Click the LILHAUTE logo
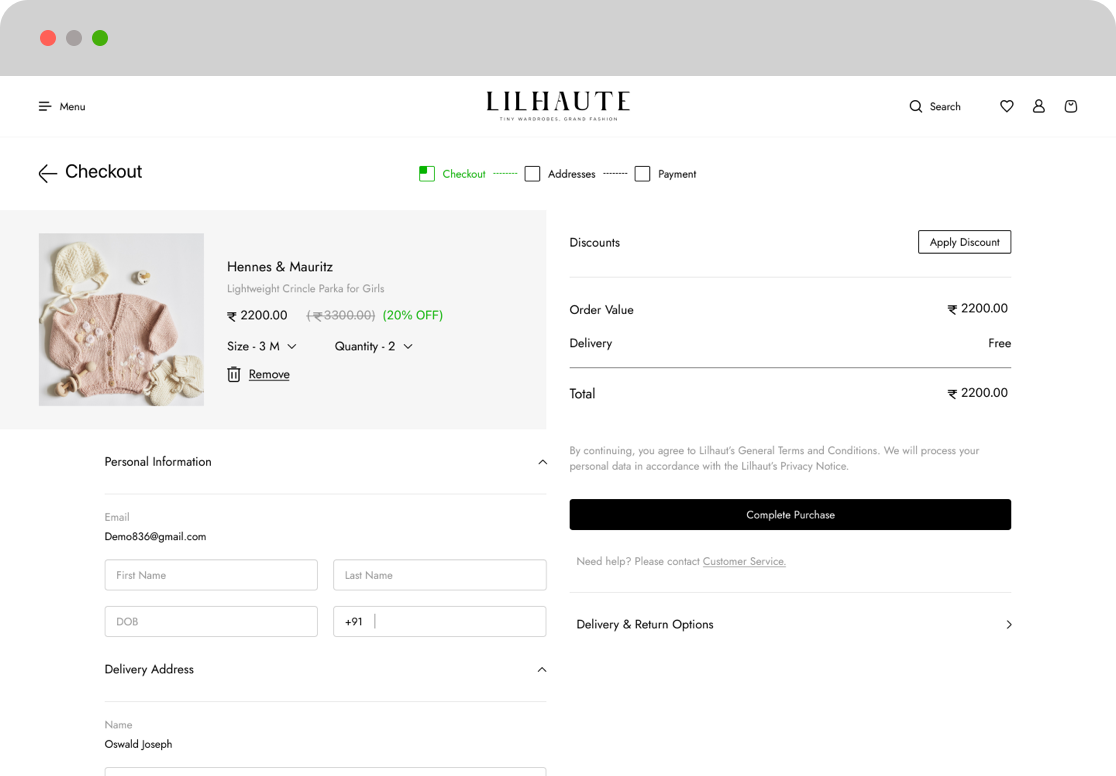 coord(558,105)
